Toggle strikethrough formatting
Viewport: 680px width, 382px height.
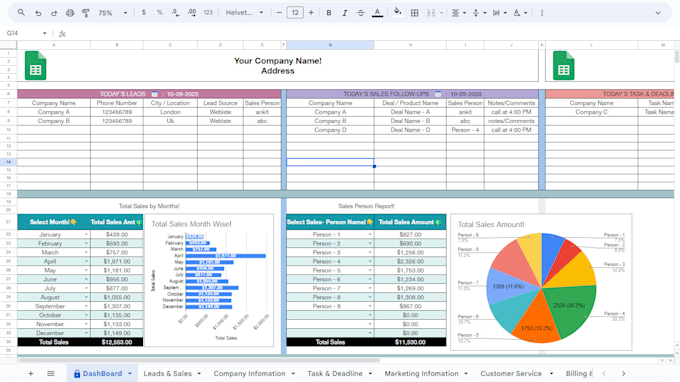point(361,13)
